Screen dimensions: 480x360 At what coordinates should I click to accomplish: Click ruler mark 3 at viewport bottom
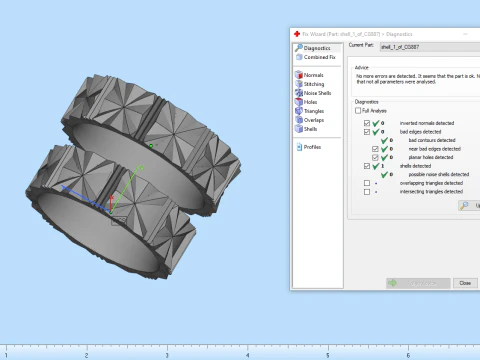point(167,355)
